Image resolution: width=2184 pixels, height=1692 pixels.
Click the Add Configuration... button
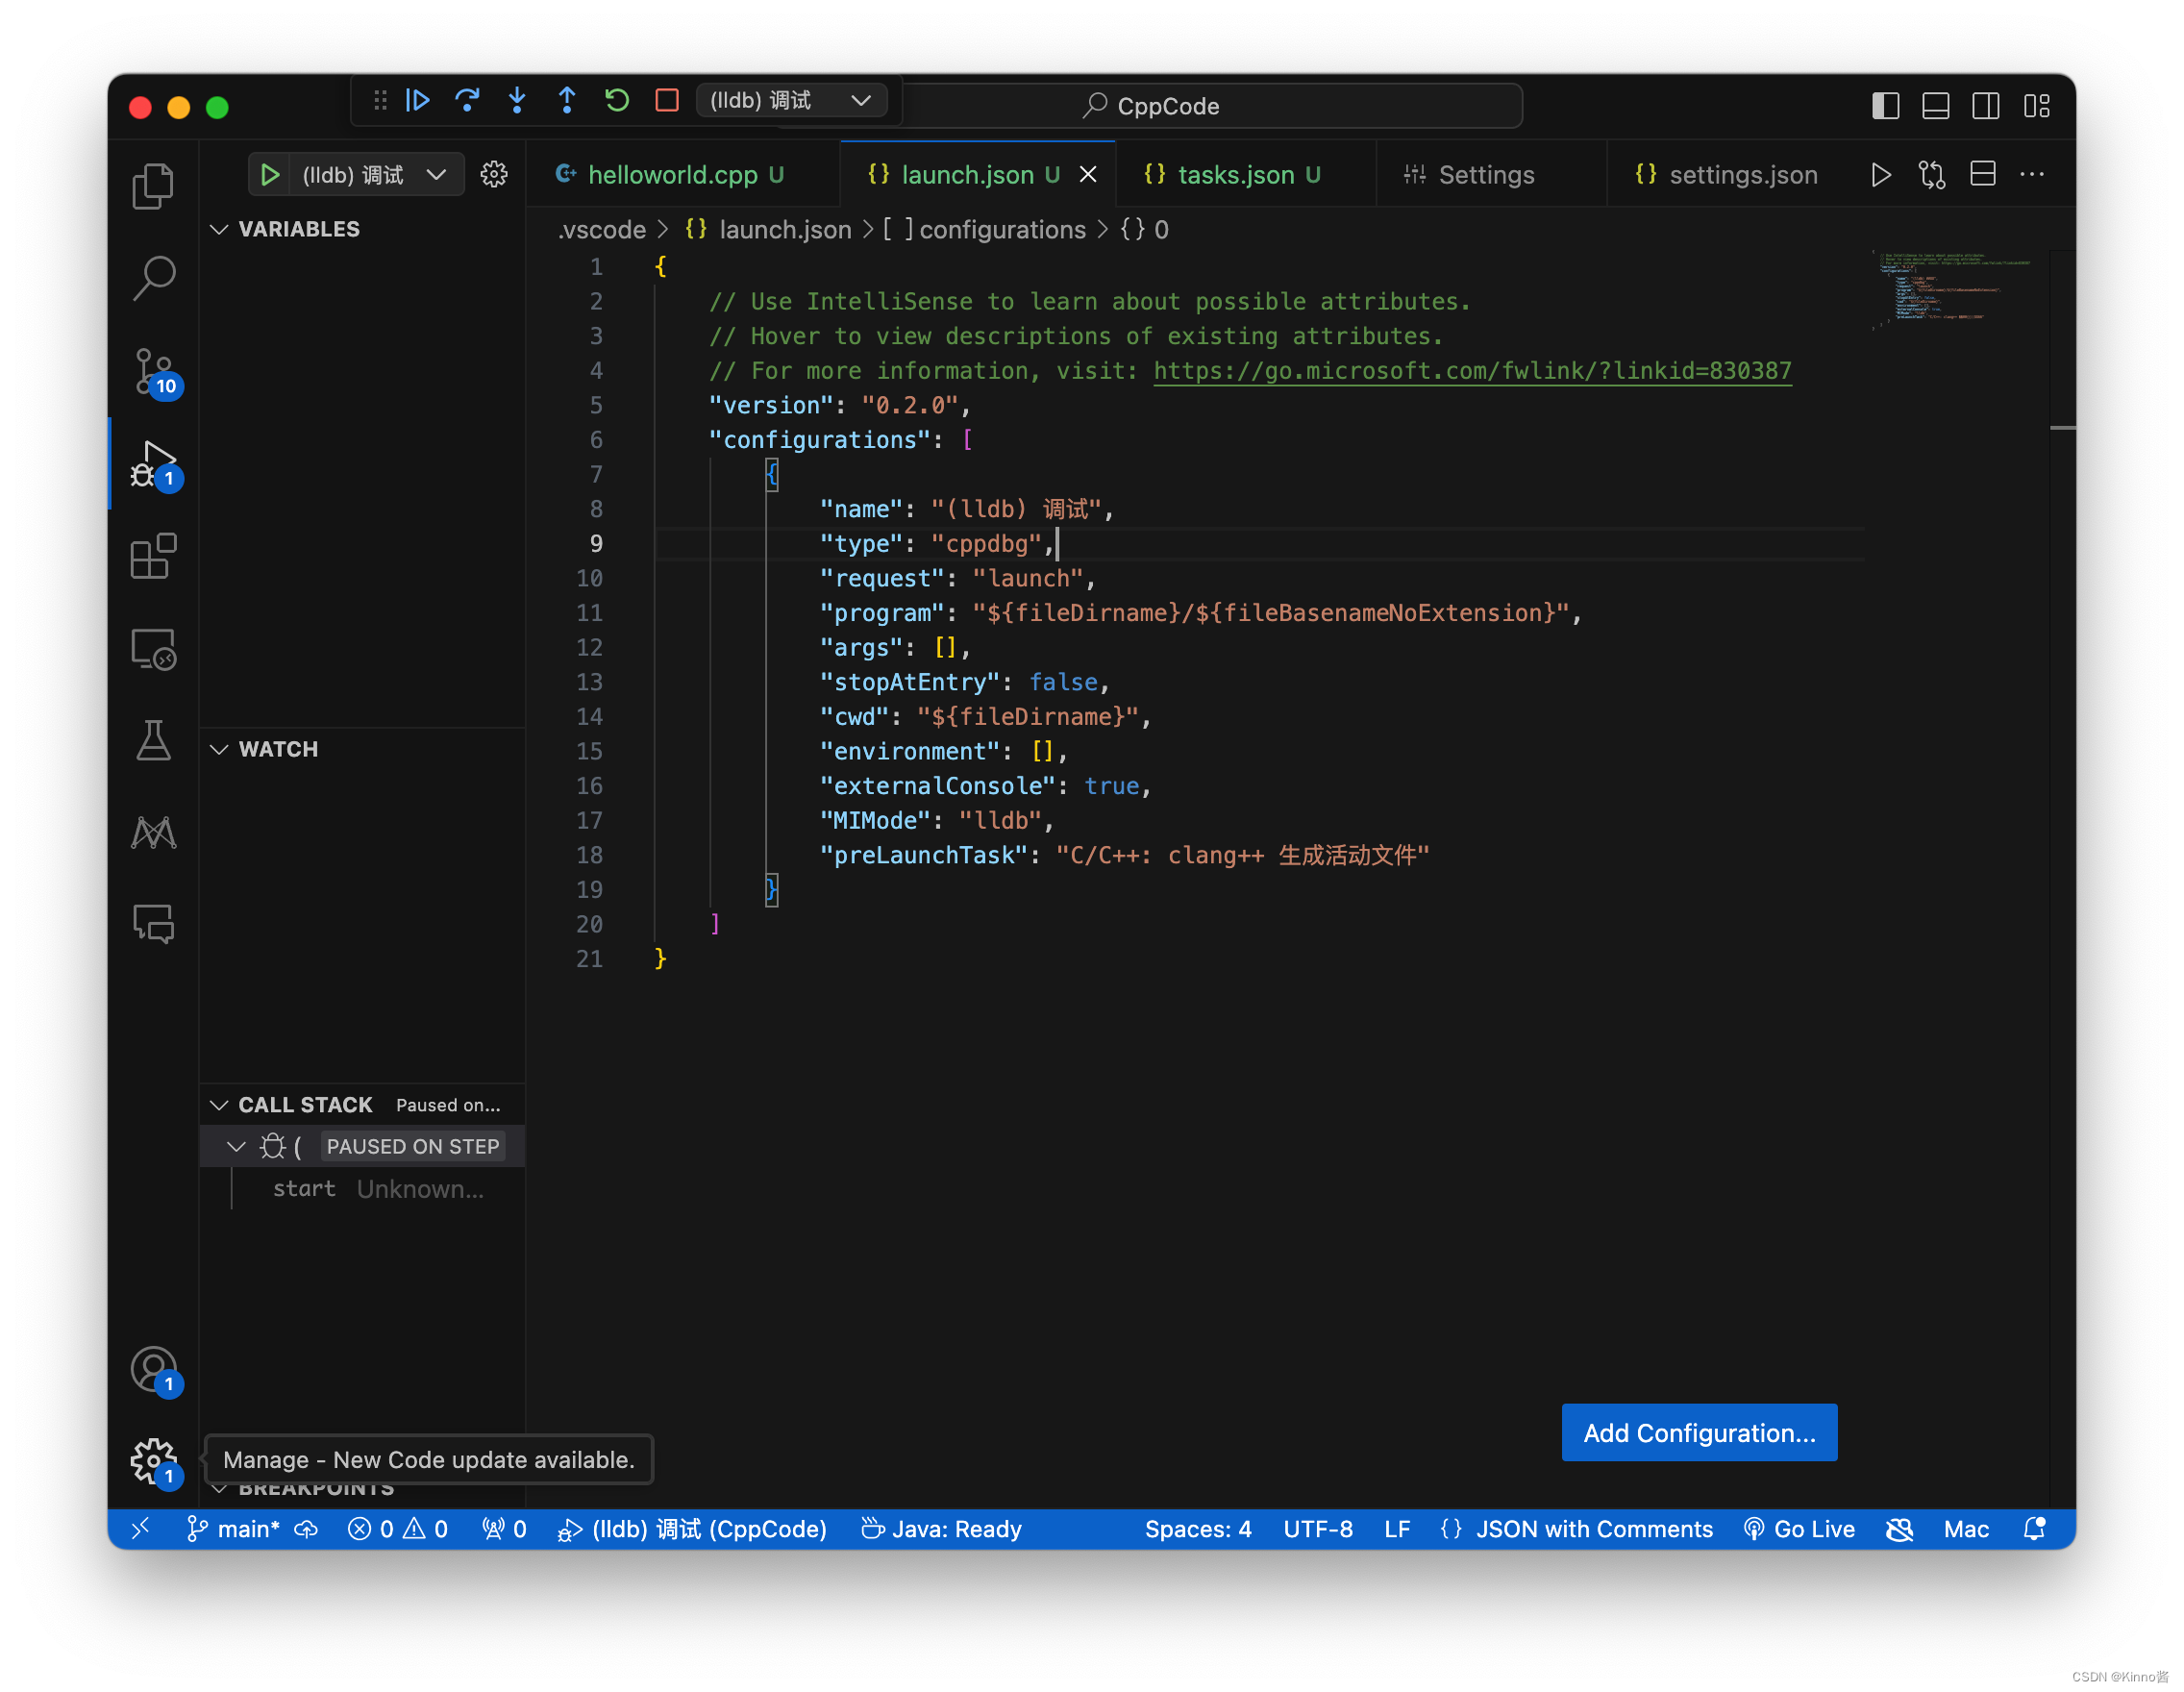(1698, 1432)
